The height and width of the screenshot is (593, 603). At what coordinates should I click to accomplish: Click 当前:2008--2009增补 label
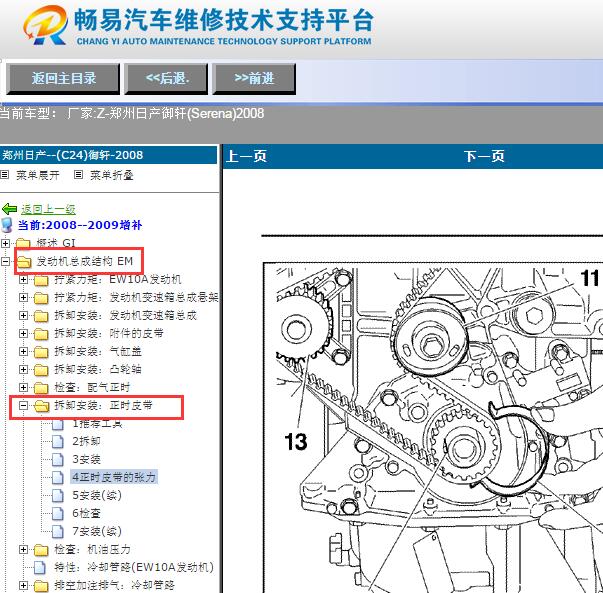(x=80, y=225)
